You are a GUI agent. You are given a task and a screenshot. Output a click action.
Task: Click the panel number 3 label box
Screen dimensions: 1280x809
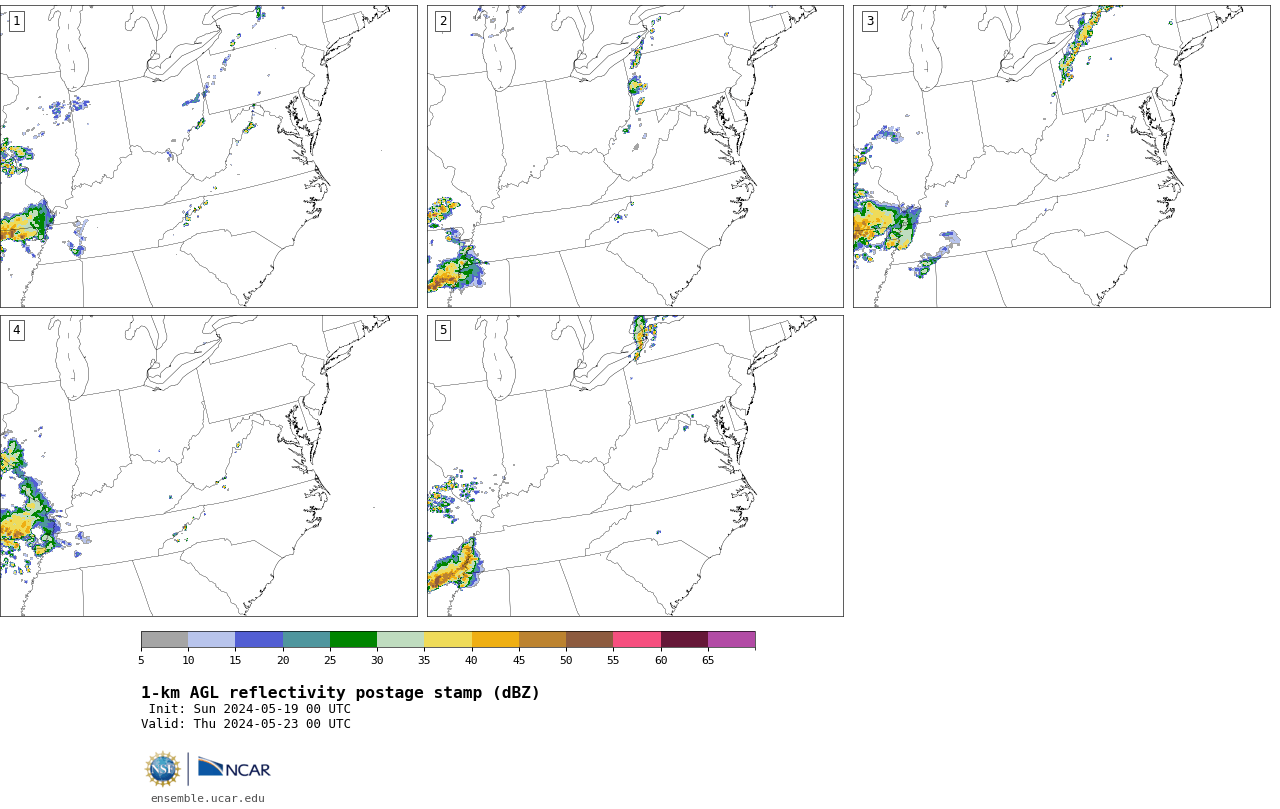coord(870,21)
